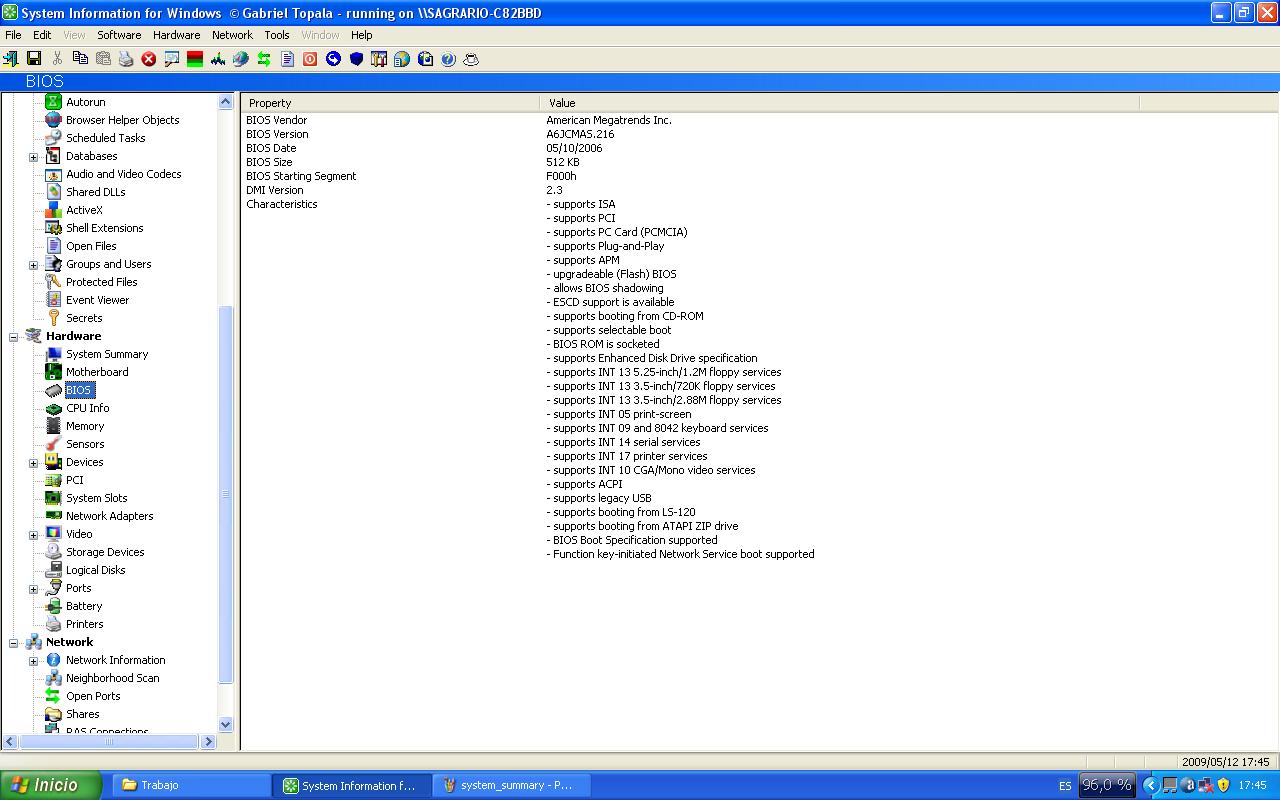This screenshot has height=800, width=1280.
Task: Click the red X stop toolbar icon
Action: click(149, 59)
